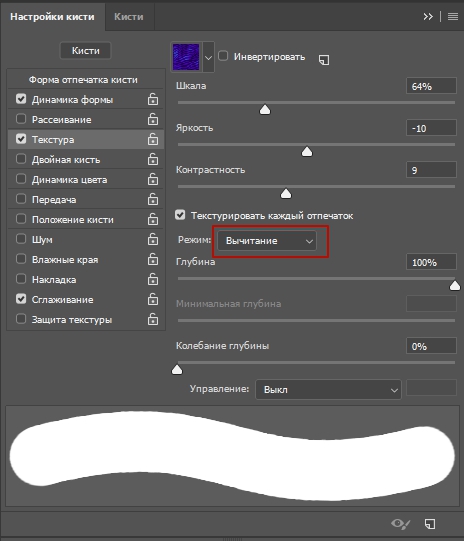
Task: Open Режим dropdown showing Вычитание
Action: pyautogui.click(x=267, y=241)
